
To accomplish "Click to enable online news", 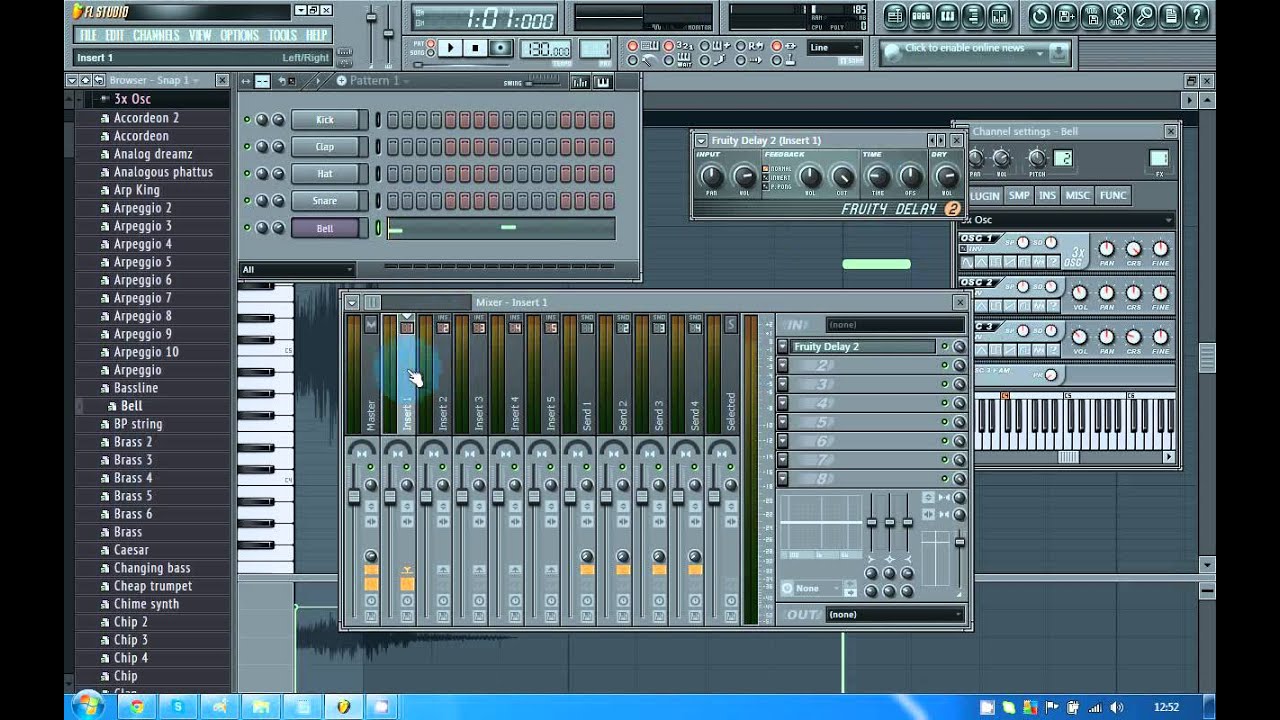I will pos(964,48).
